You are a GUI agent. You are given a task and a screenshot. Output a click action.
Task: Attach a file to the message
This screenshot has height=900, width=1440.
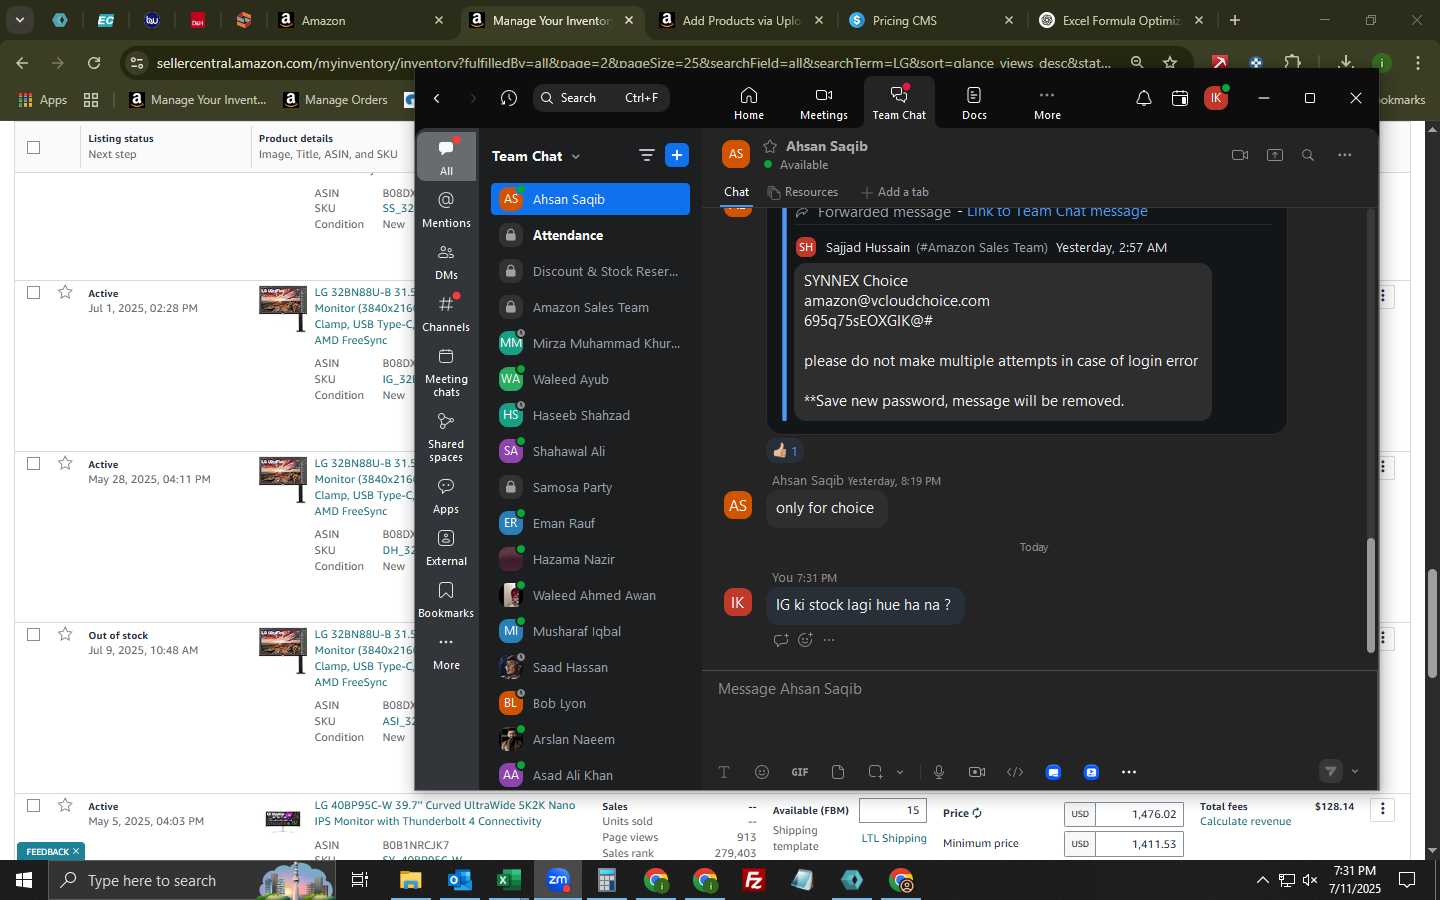(838, 772)
